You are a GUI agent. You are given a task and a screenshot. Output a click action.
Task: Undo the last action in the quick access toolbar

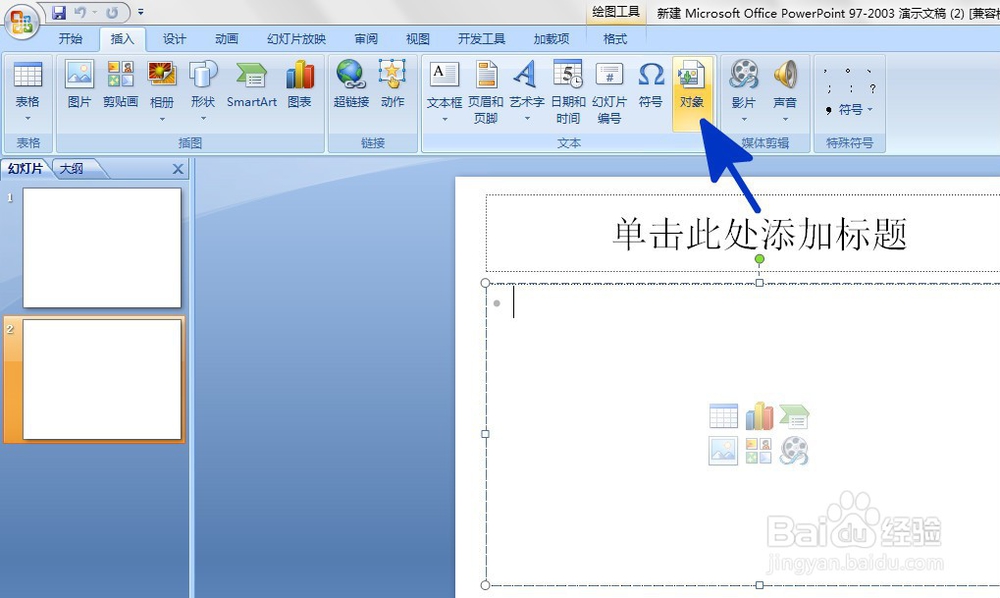[80, 12]
